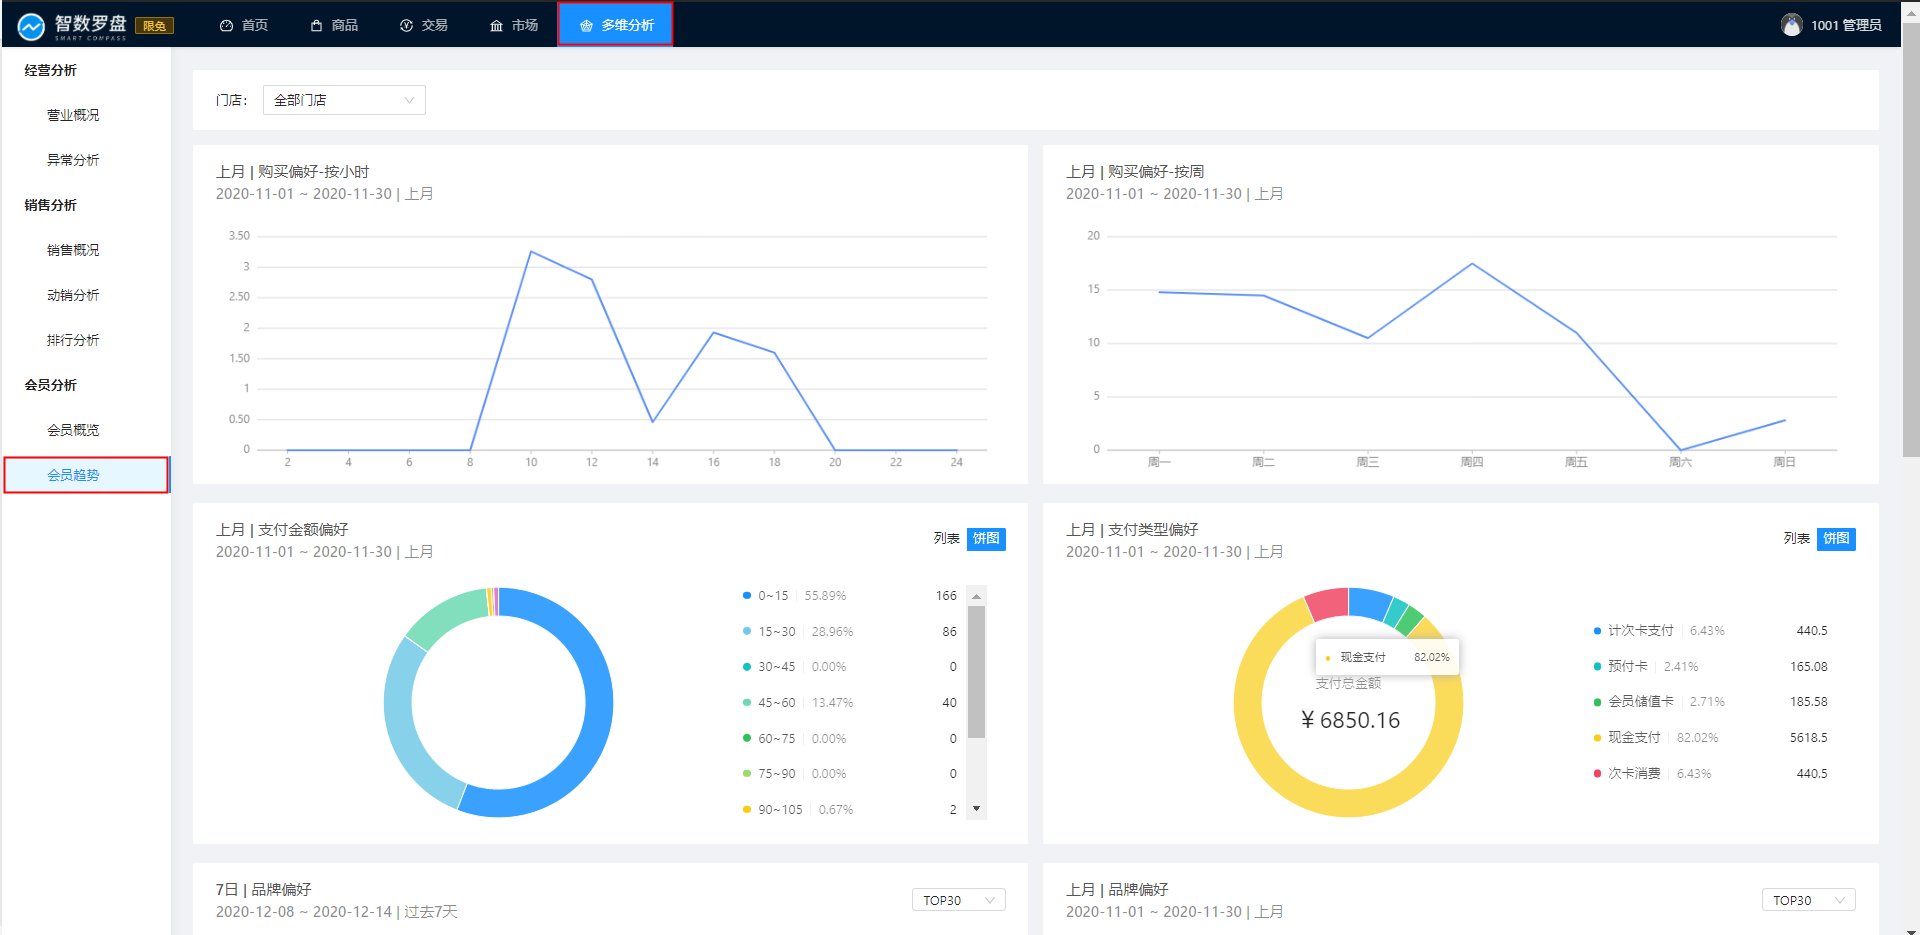Expand TOP30 dropdown for 上月品牌偏好

[x=1808, y=900]
